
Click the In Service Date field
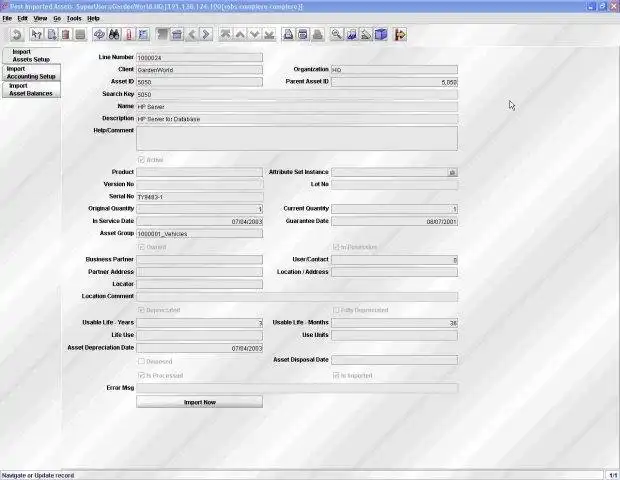[x=199, y=221]
